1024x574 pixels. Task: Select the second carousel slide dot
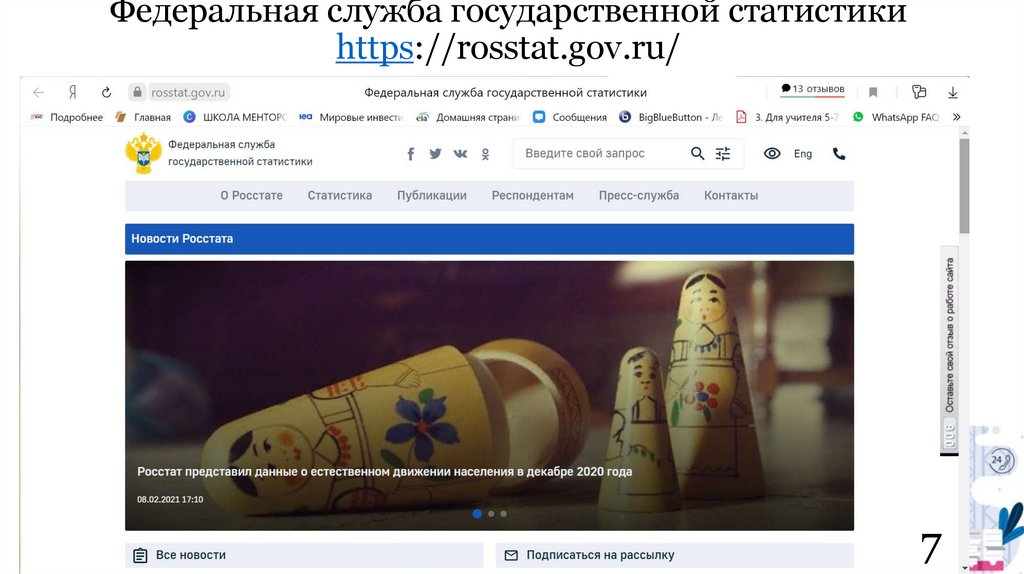(x=491, y=514)
